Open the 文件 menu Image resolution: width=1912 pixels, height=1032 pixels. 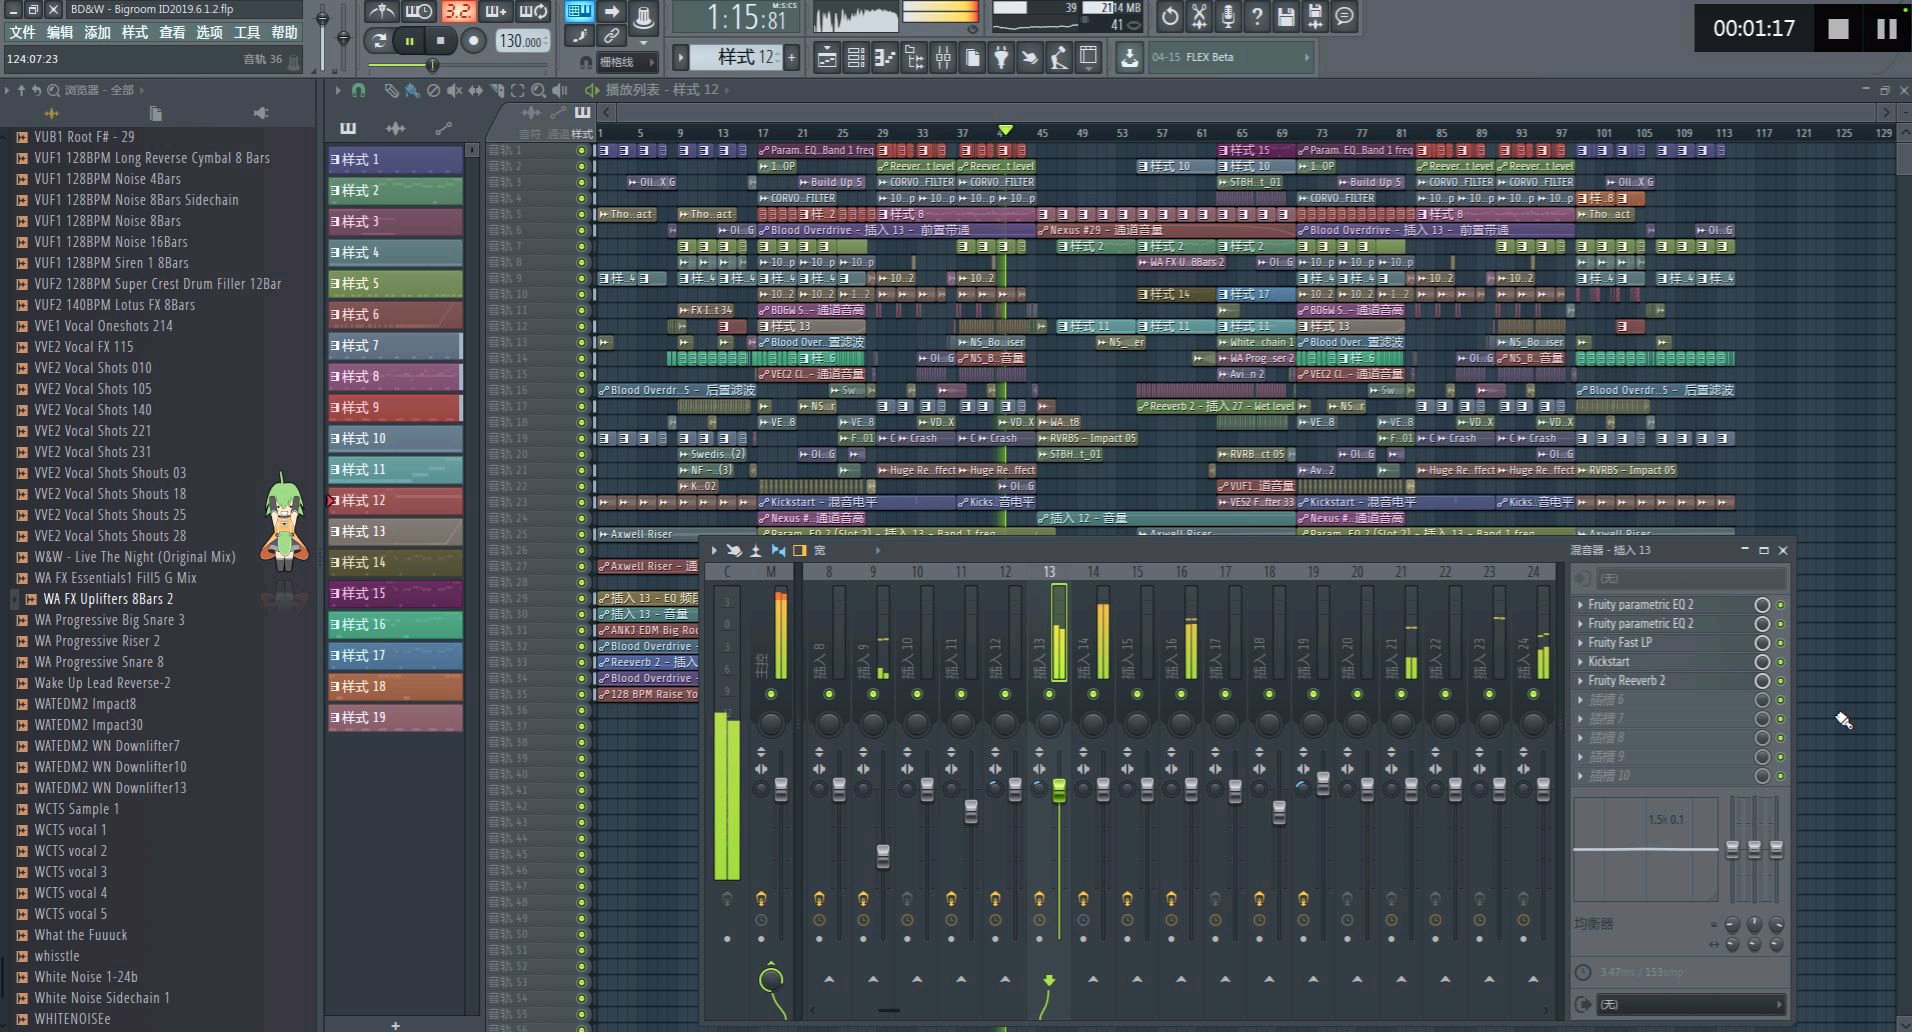pyautogui.click(x=22, y=32)
